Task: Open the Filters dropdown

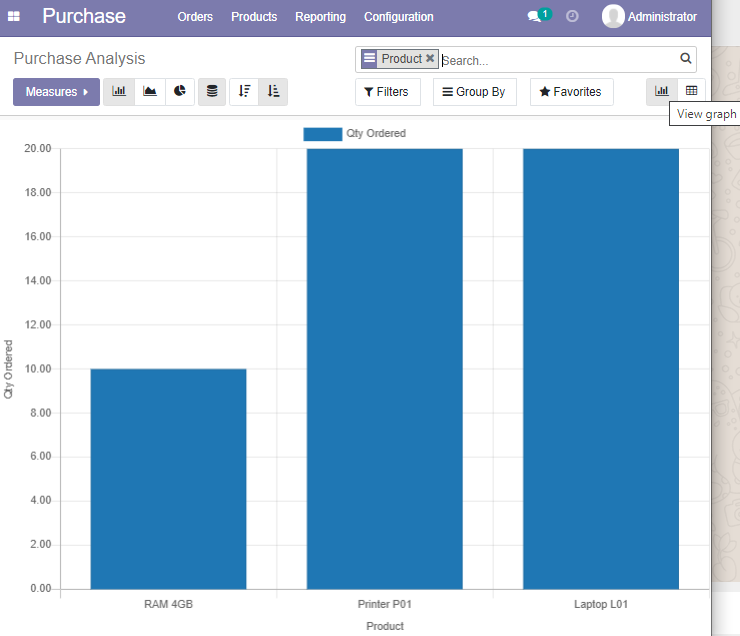Action: pos(387,92)
